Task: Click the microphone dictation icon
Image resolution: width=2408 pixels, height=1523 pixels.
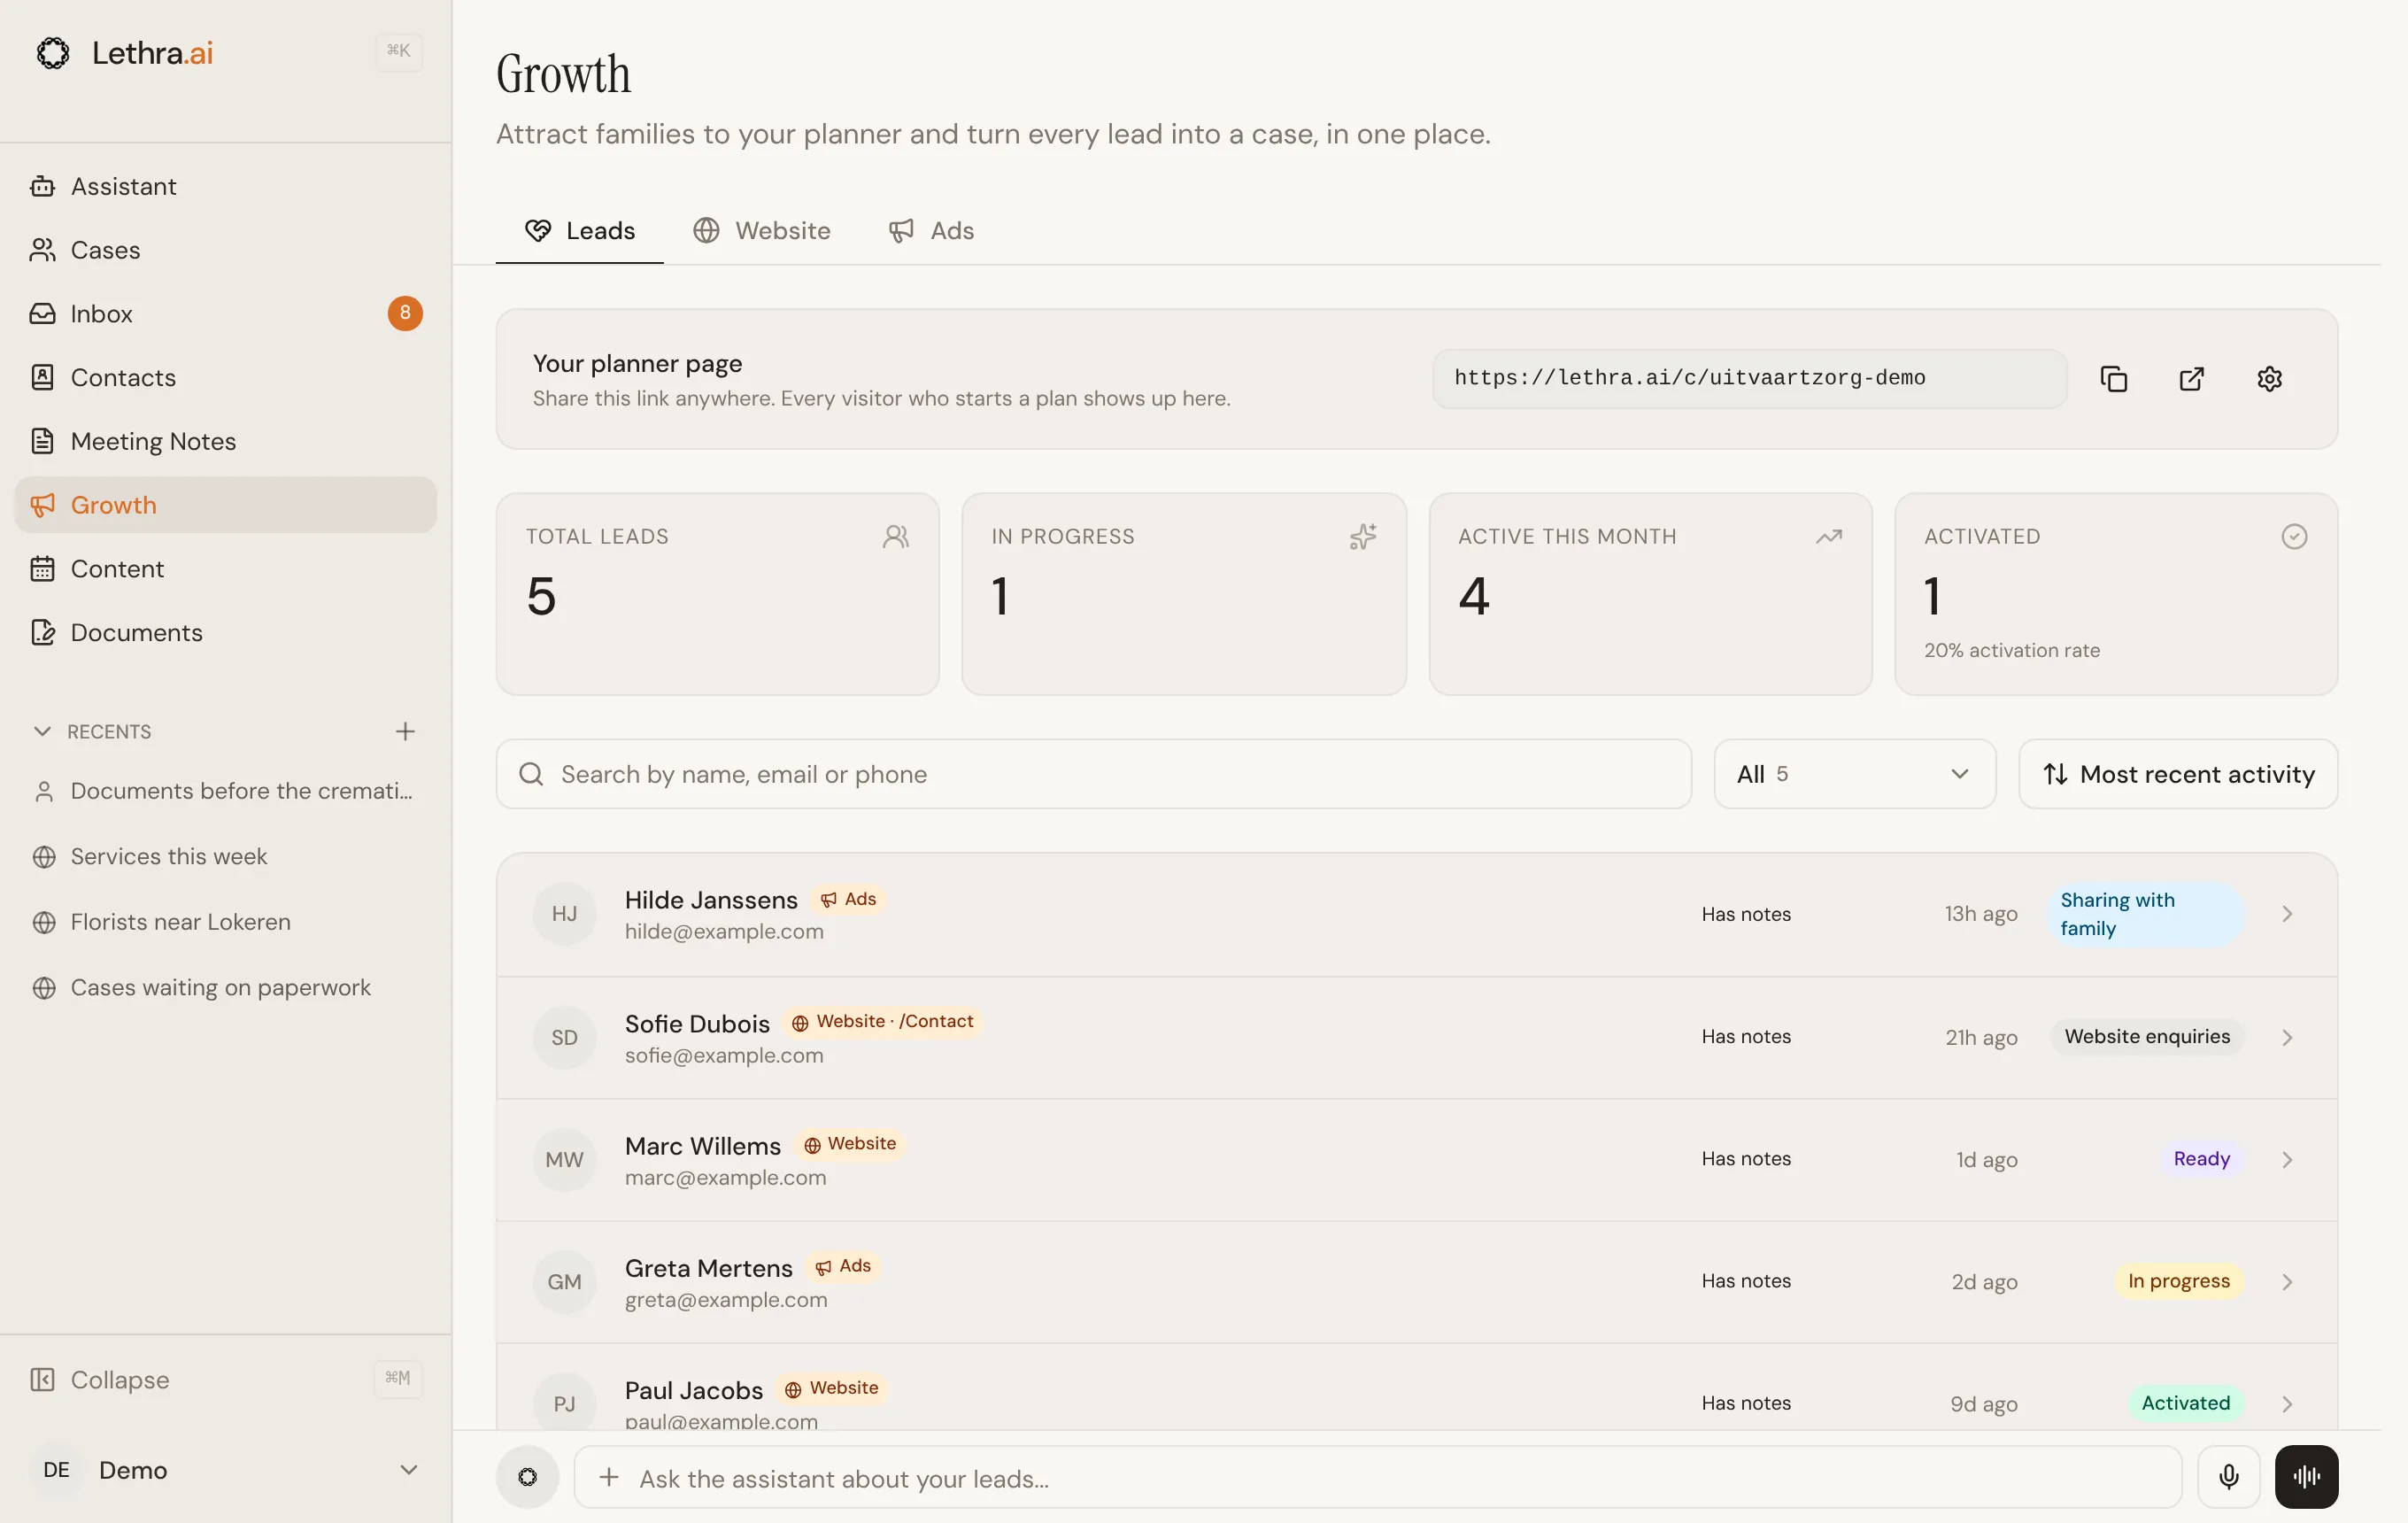Action: pyautogui.click(x=2228, y=1477)
